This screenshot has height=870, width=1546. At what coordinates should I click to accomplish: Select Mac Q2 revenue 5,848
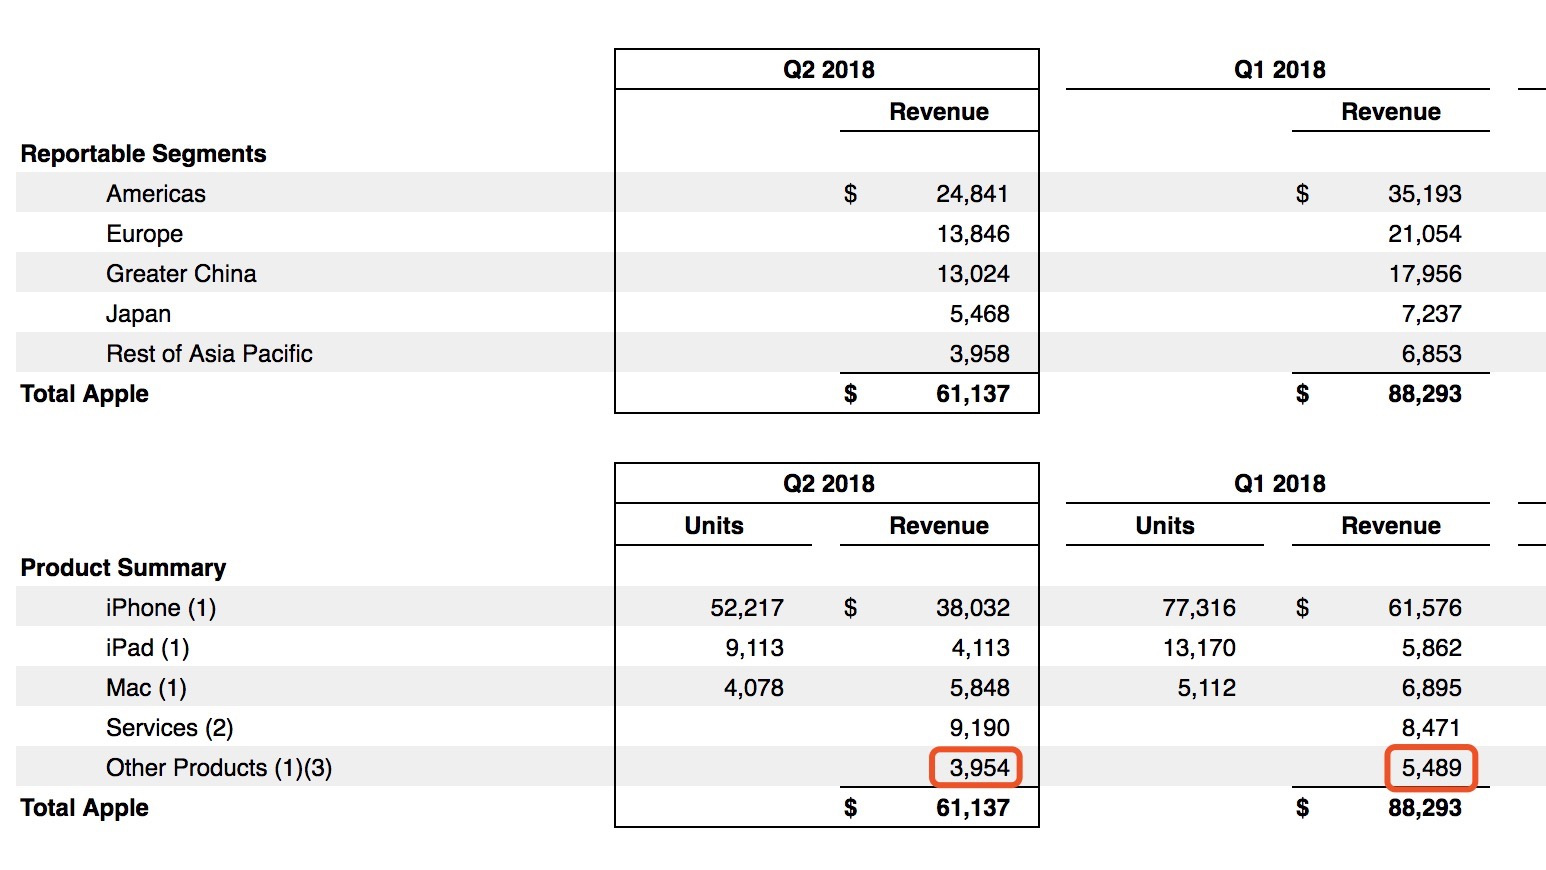pyautogui.click(x=979, y=688)
